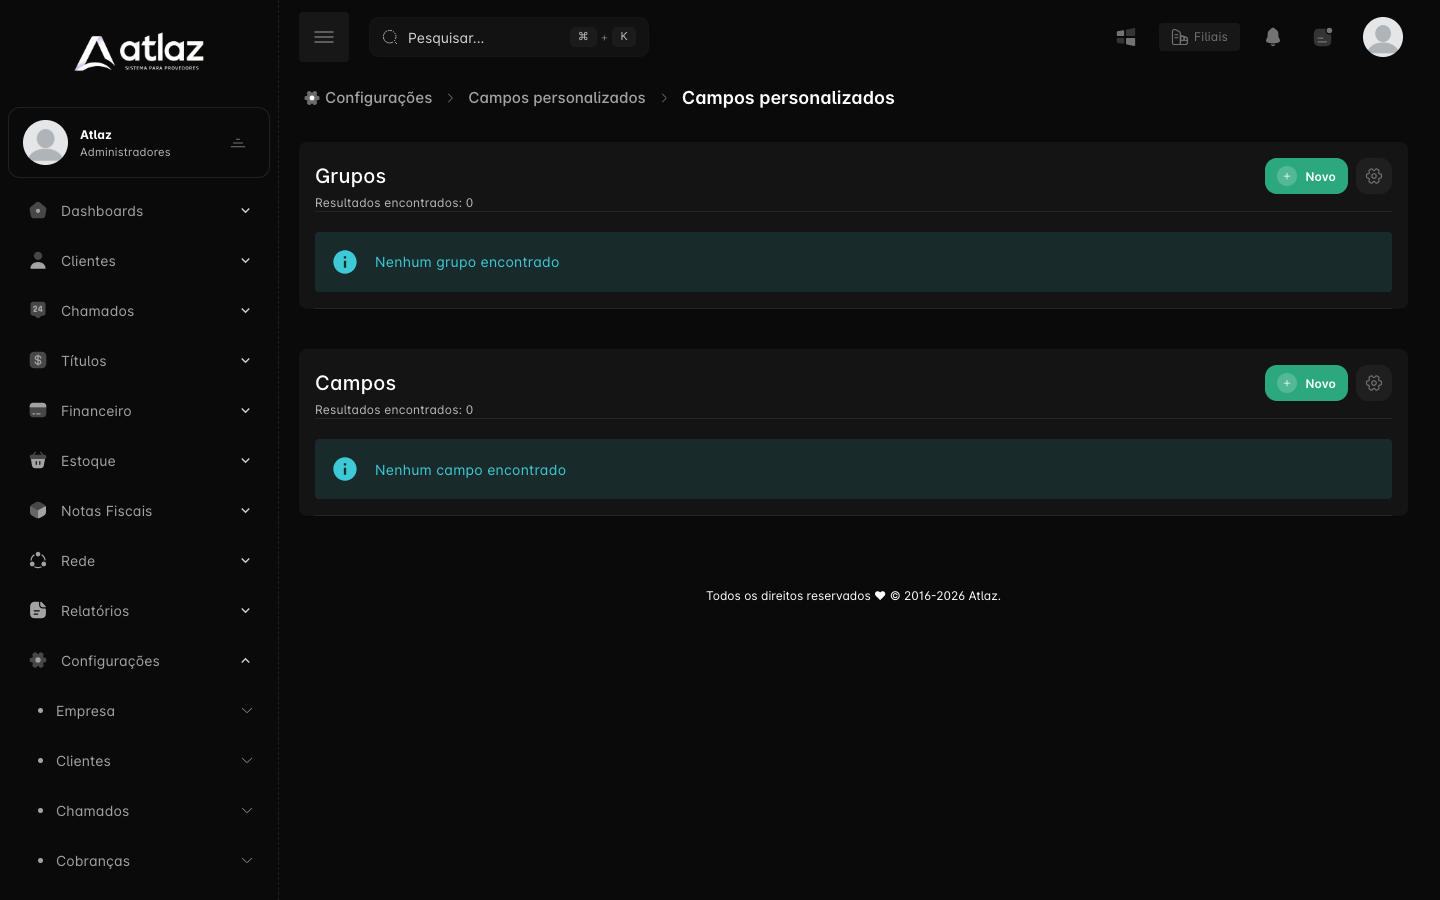Open the Filiais button in the header
Viewport: 1440px width, 900px height.
1199,37
